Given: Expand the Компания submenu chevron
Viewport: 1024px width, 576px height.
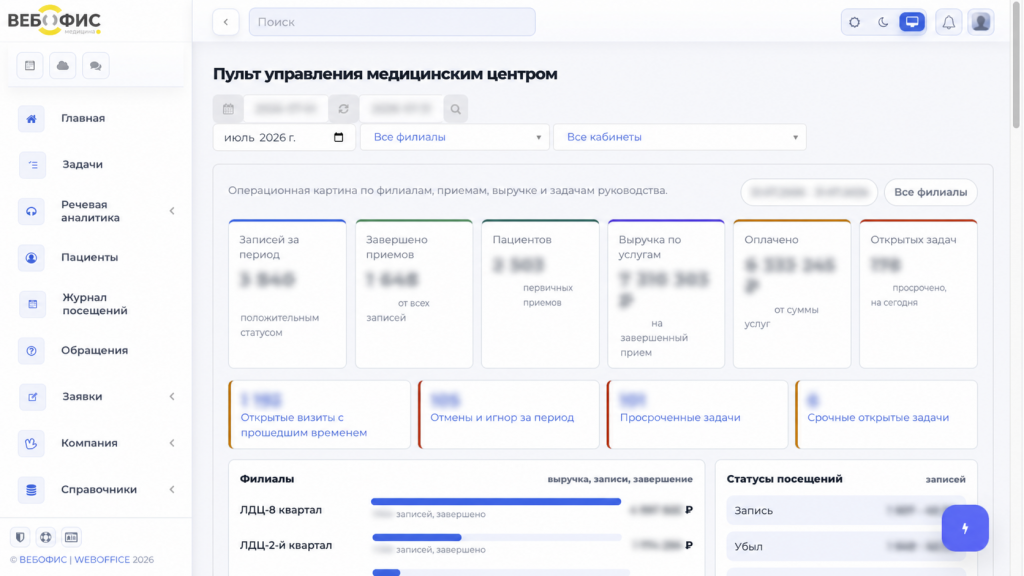Looking at the screenshot, I should (172, 443).
